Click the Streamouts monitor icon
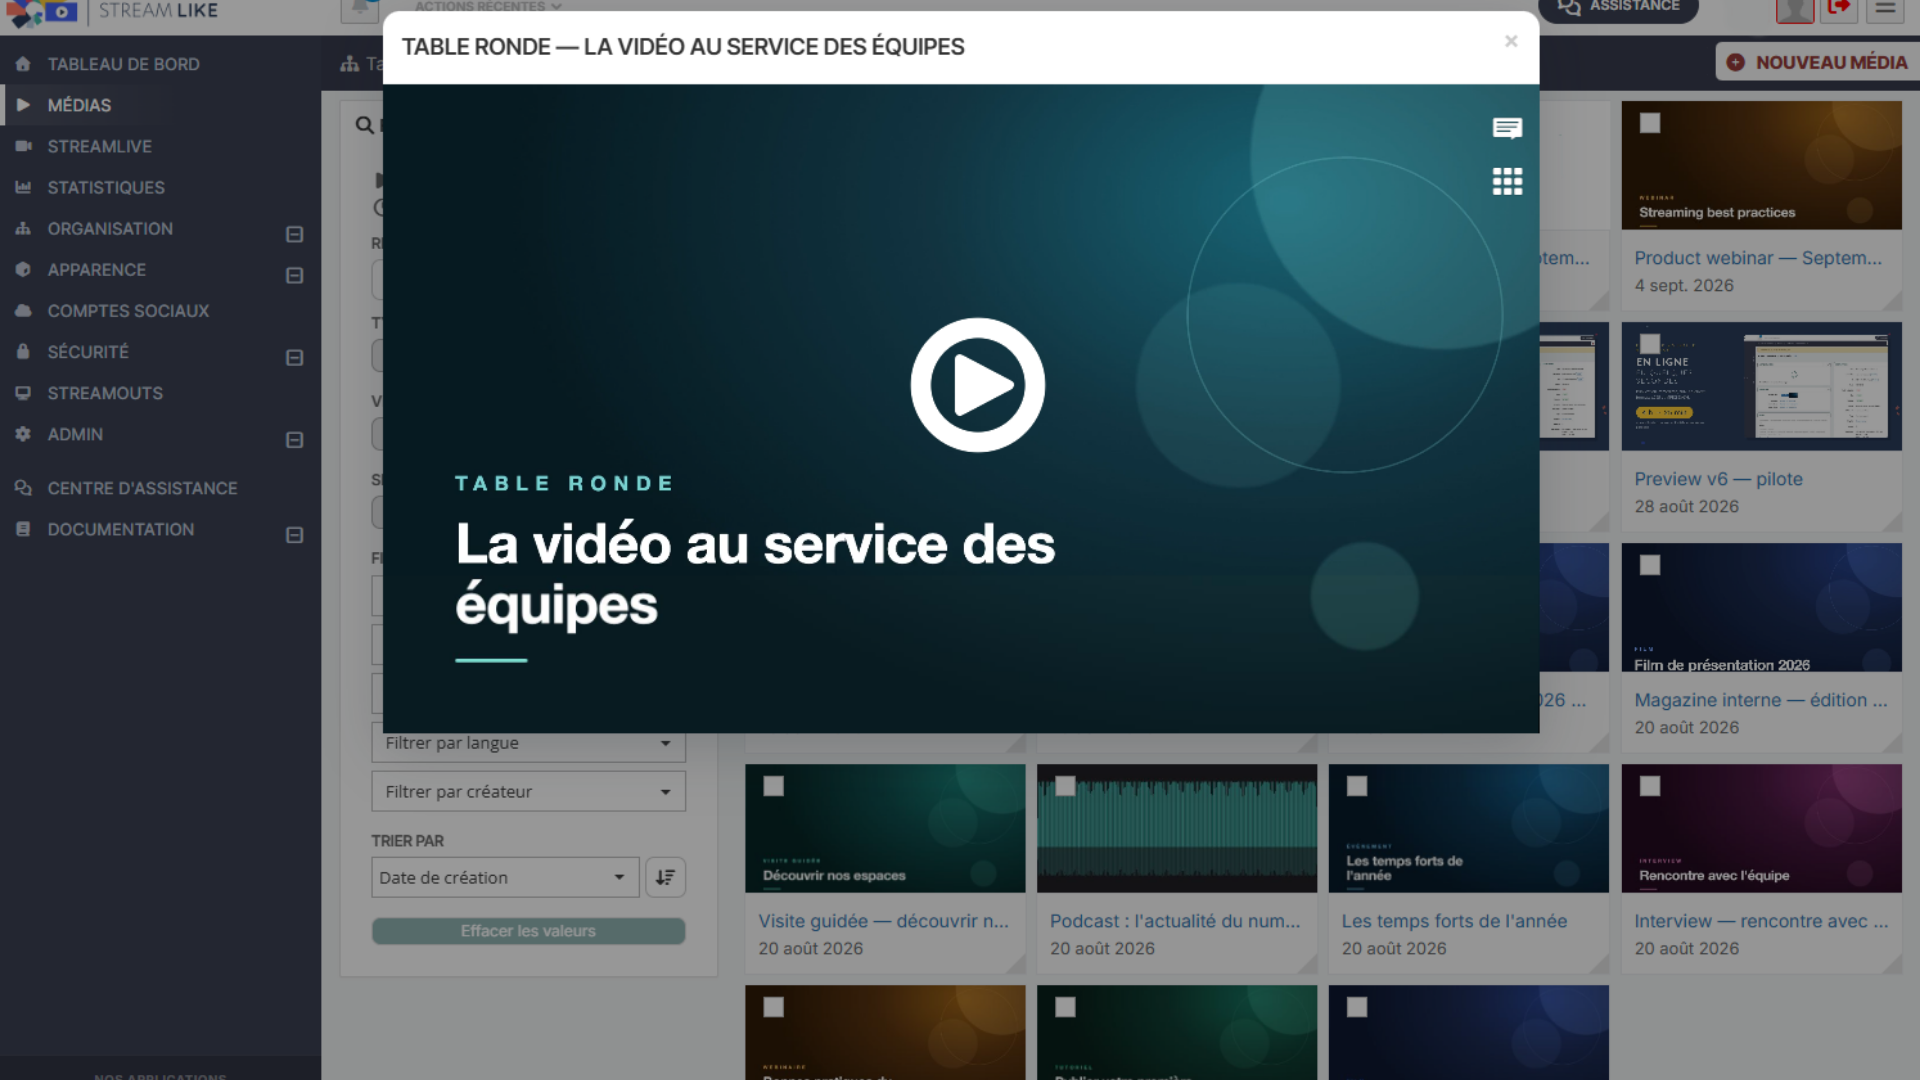 coord(23,393)
